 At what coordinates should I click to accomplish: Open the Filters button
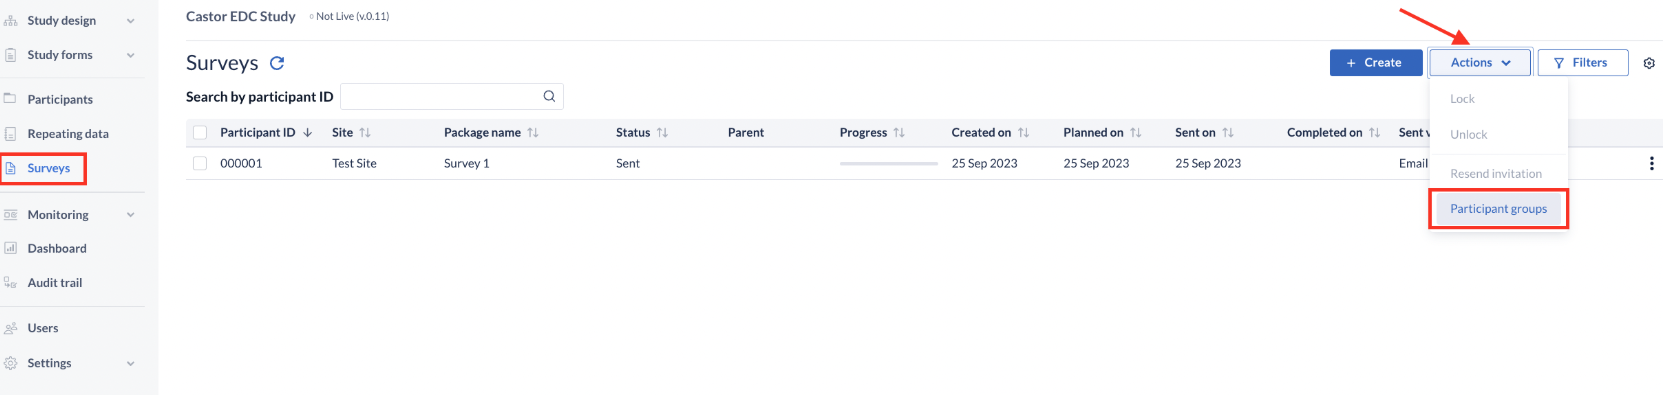point(1582,62)
